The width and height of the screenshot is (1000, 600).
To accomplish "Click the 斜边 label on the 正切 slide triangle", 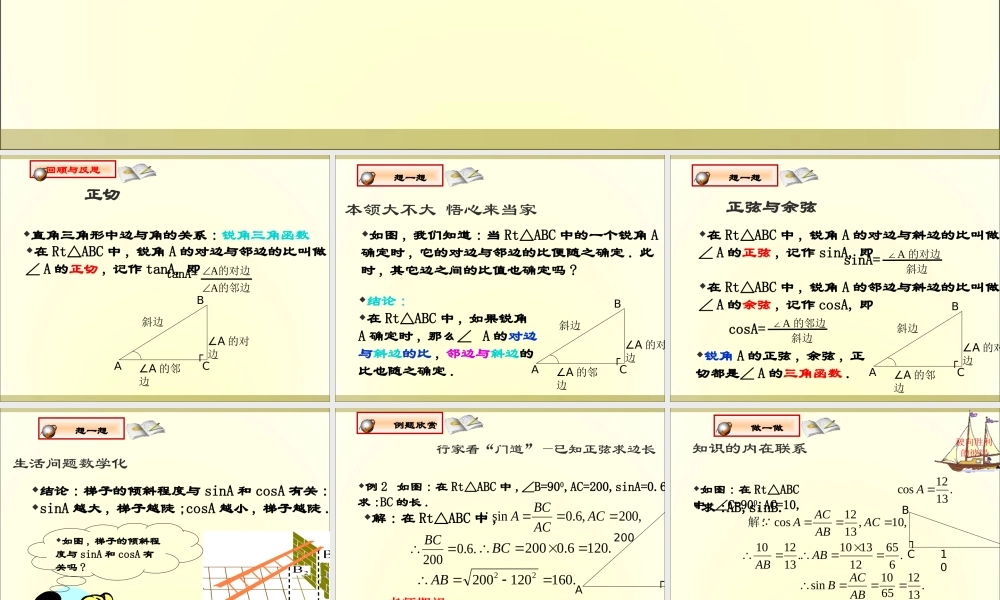I will (x=152, y=322).
